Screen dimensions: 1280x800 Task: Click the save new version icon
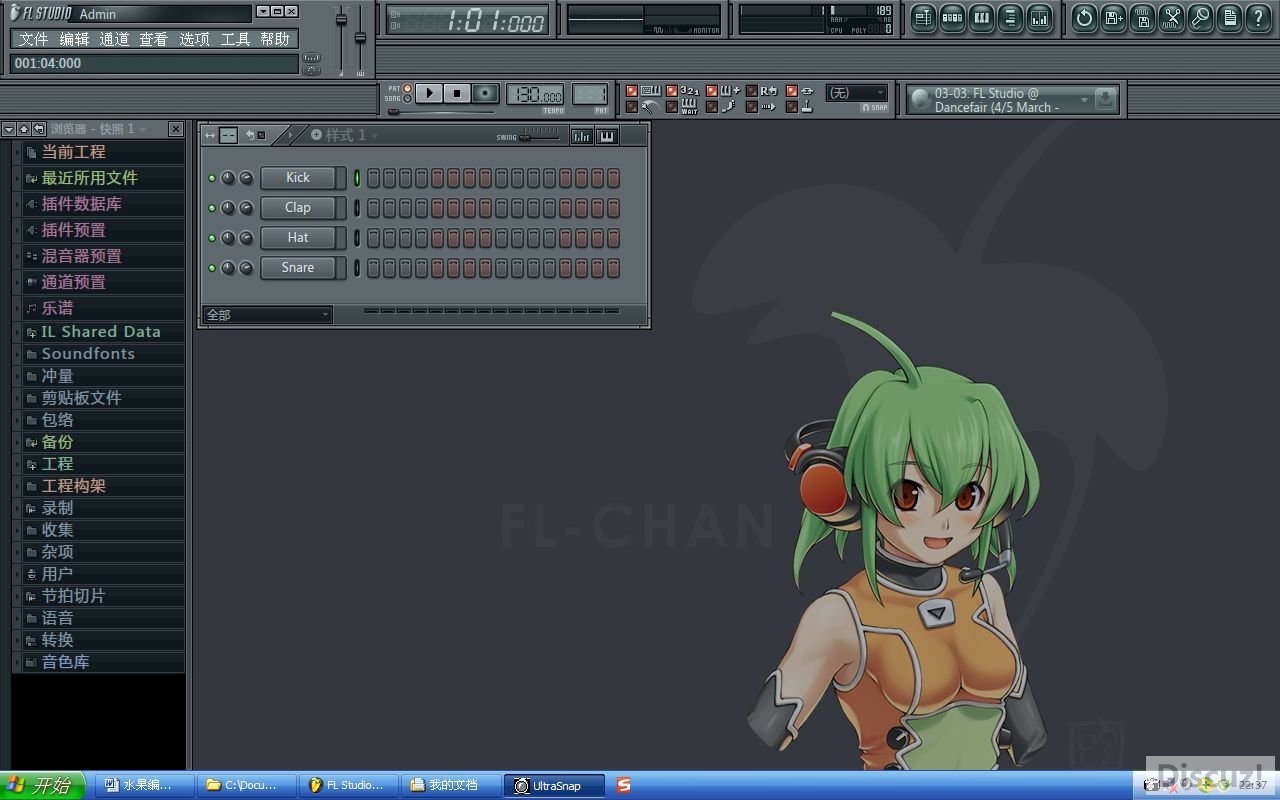click(1113, 18)
